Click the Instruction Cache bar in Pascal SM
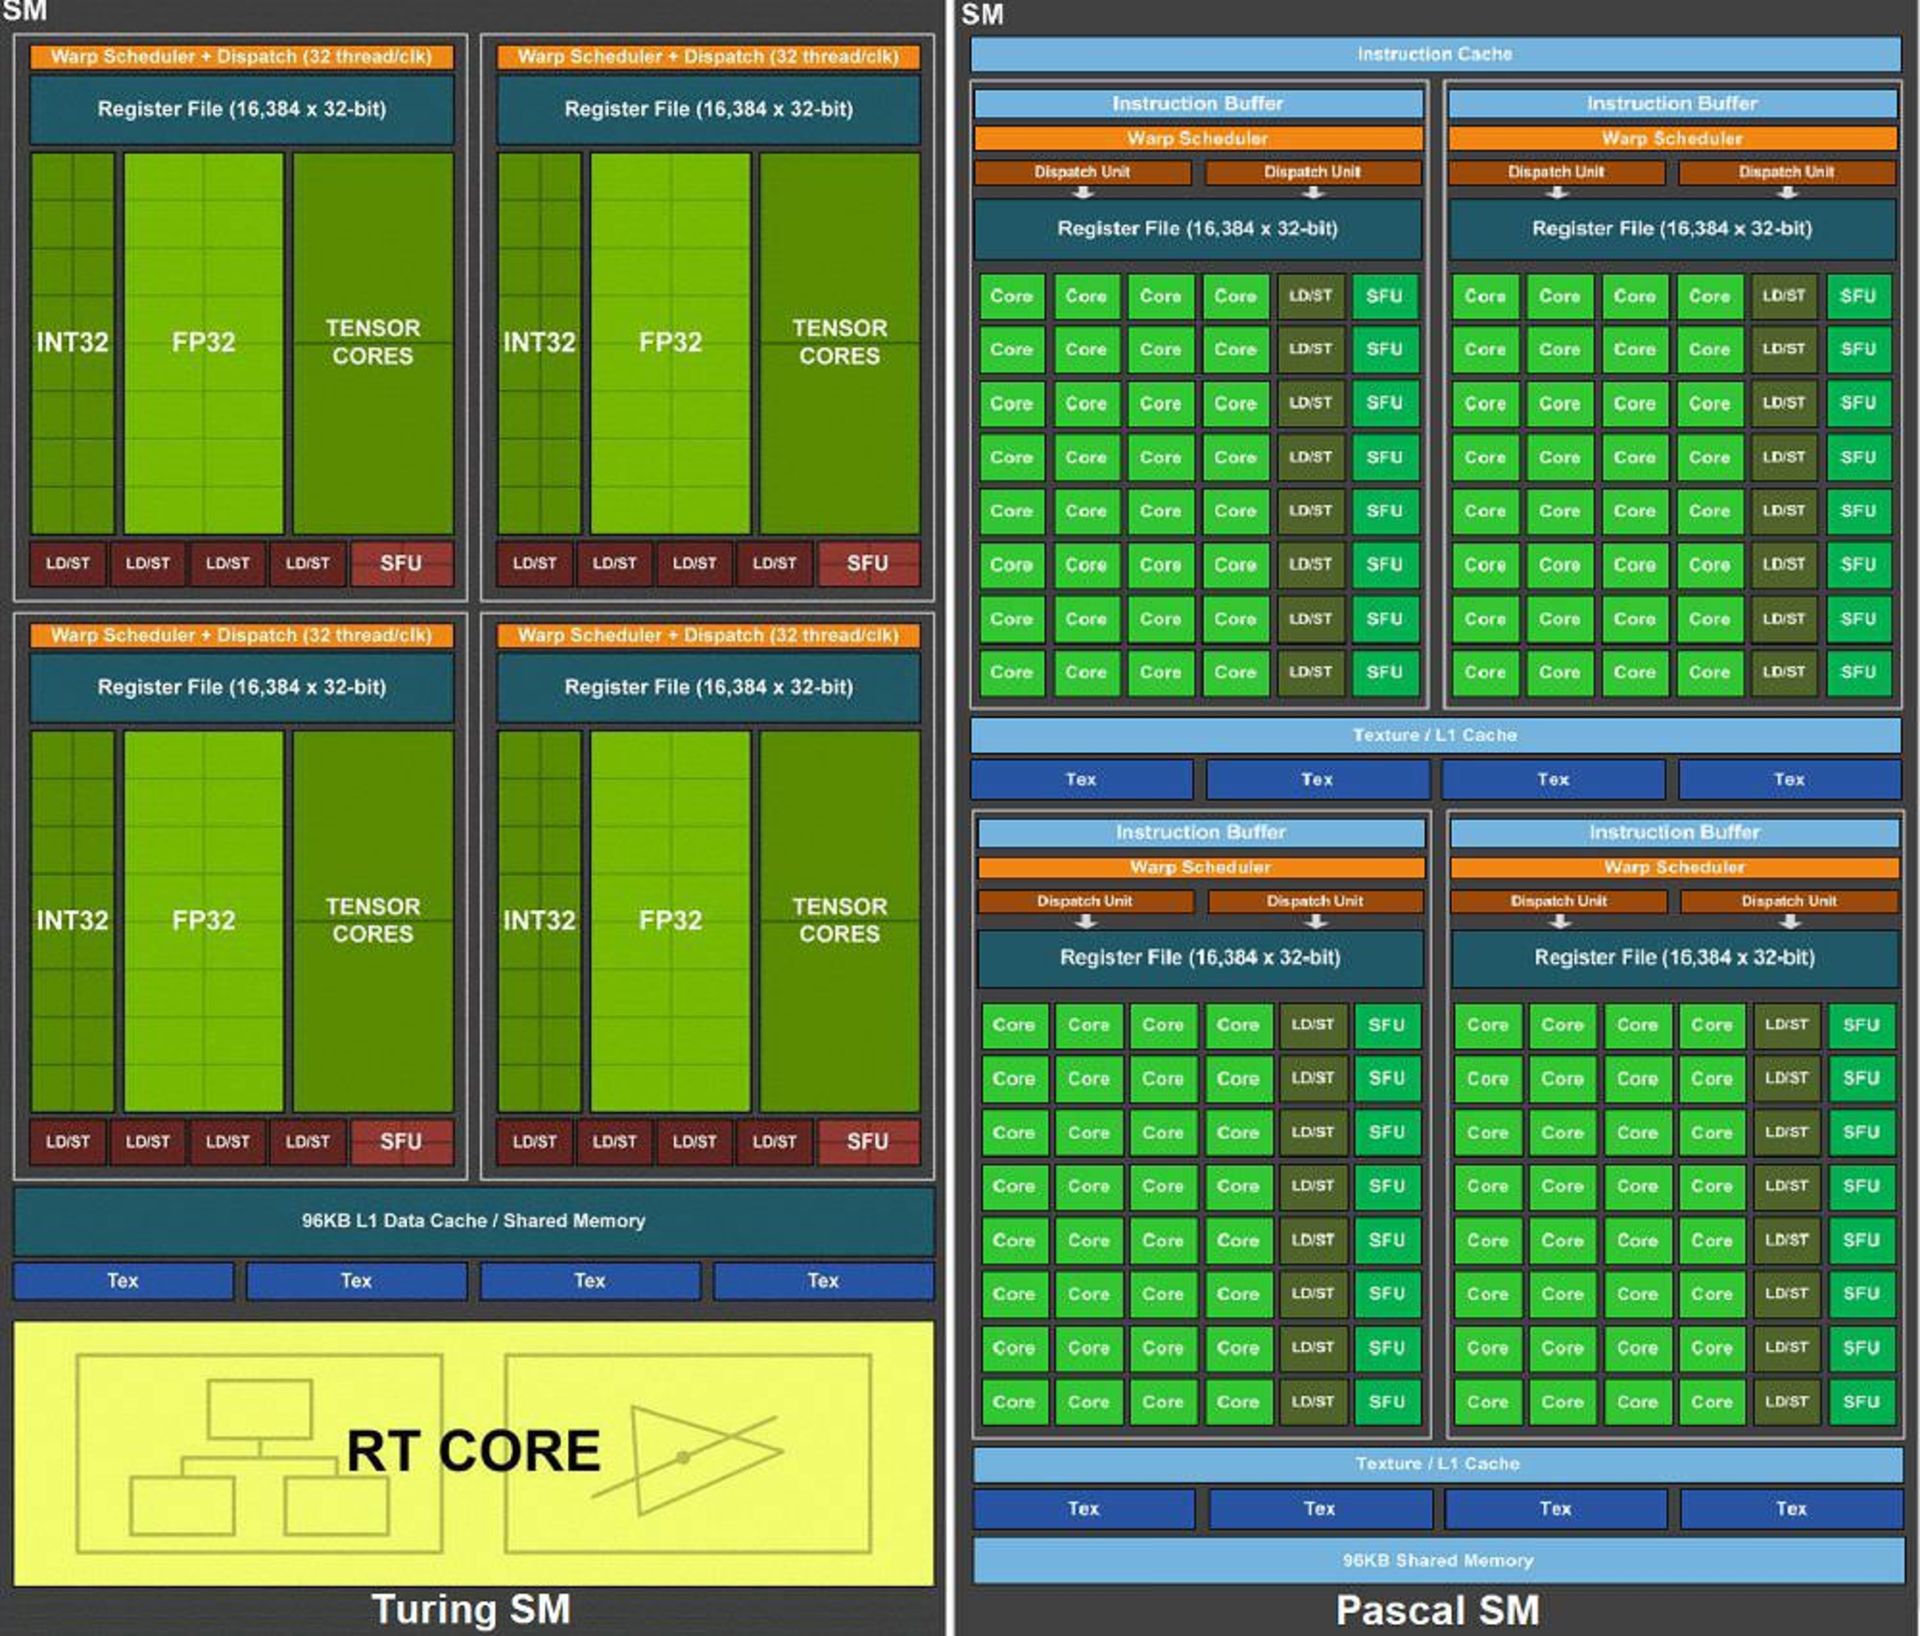 [x=1435, y=54]
